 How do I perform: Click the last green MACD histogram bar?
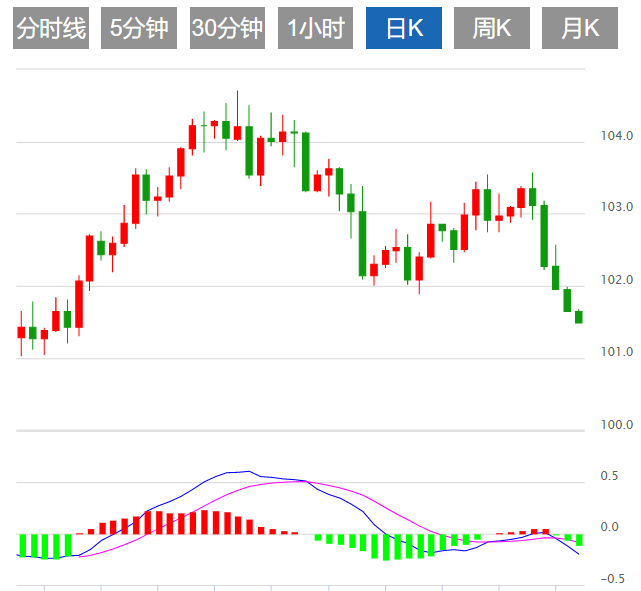[x=579, y=540]
